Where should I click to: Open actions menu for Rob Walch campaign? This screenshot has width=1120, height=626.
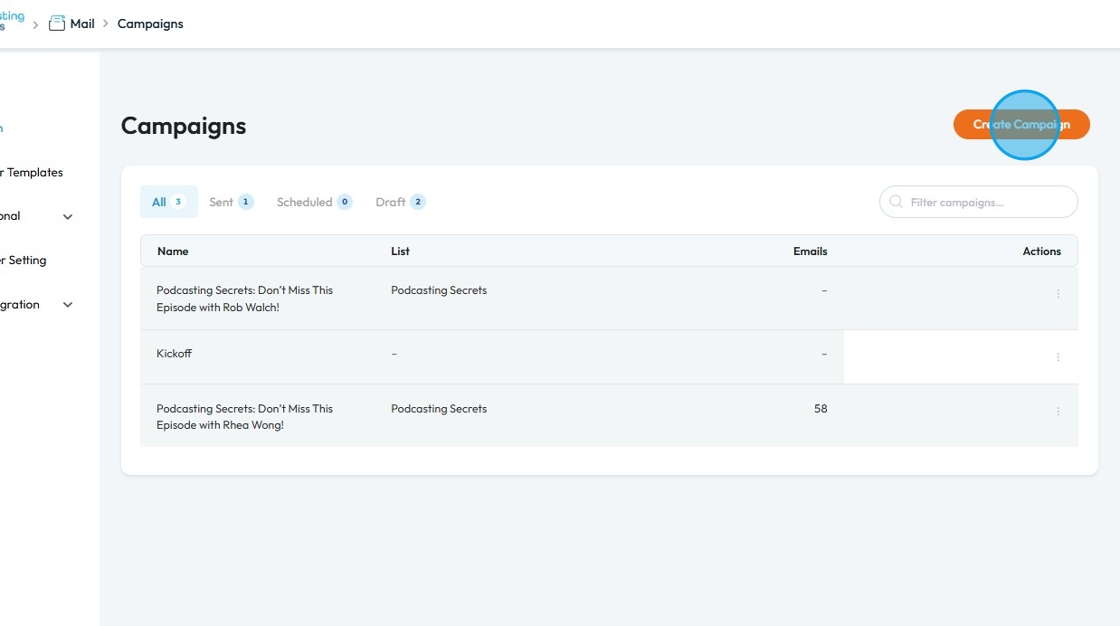pos(1058,294)
